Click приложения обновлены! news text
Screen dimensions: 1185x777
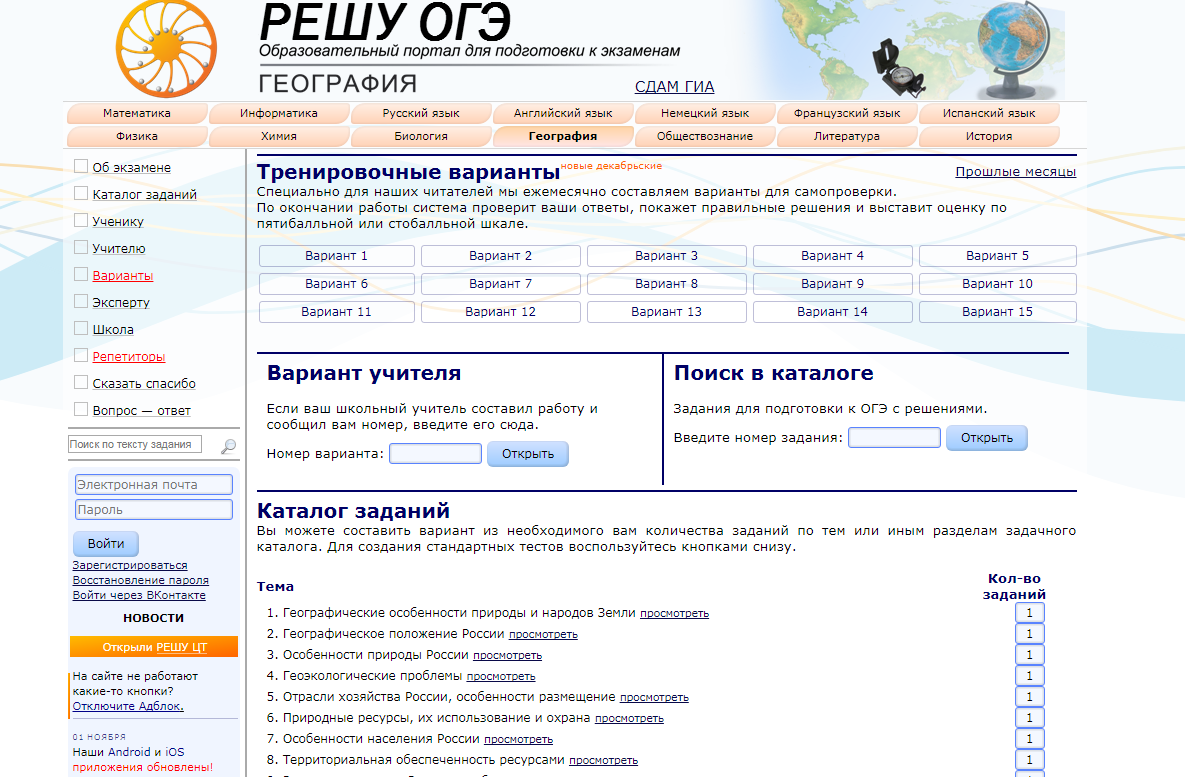tap(143, 766)
